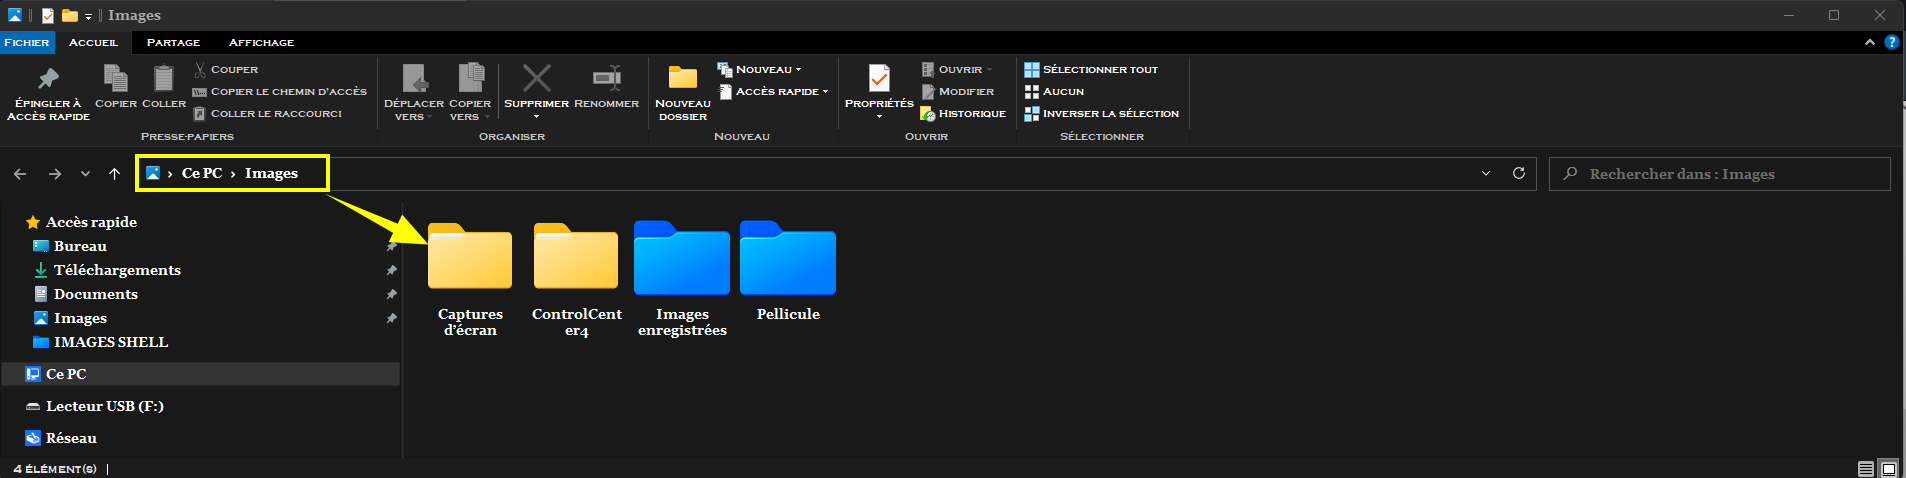Switch to the Affichage tab
This screenshot has height=478, width=1906.
click(x=261, y=42)
